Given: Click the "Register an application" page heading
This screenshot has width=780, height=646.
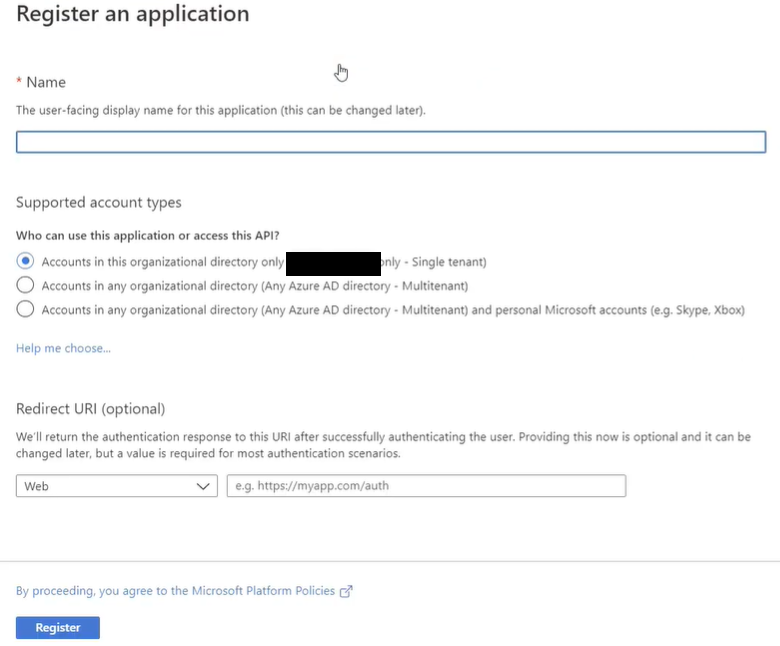Looking at the screenshot, I should pyautogui.click(x=133, y=15).
